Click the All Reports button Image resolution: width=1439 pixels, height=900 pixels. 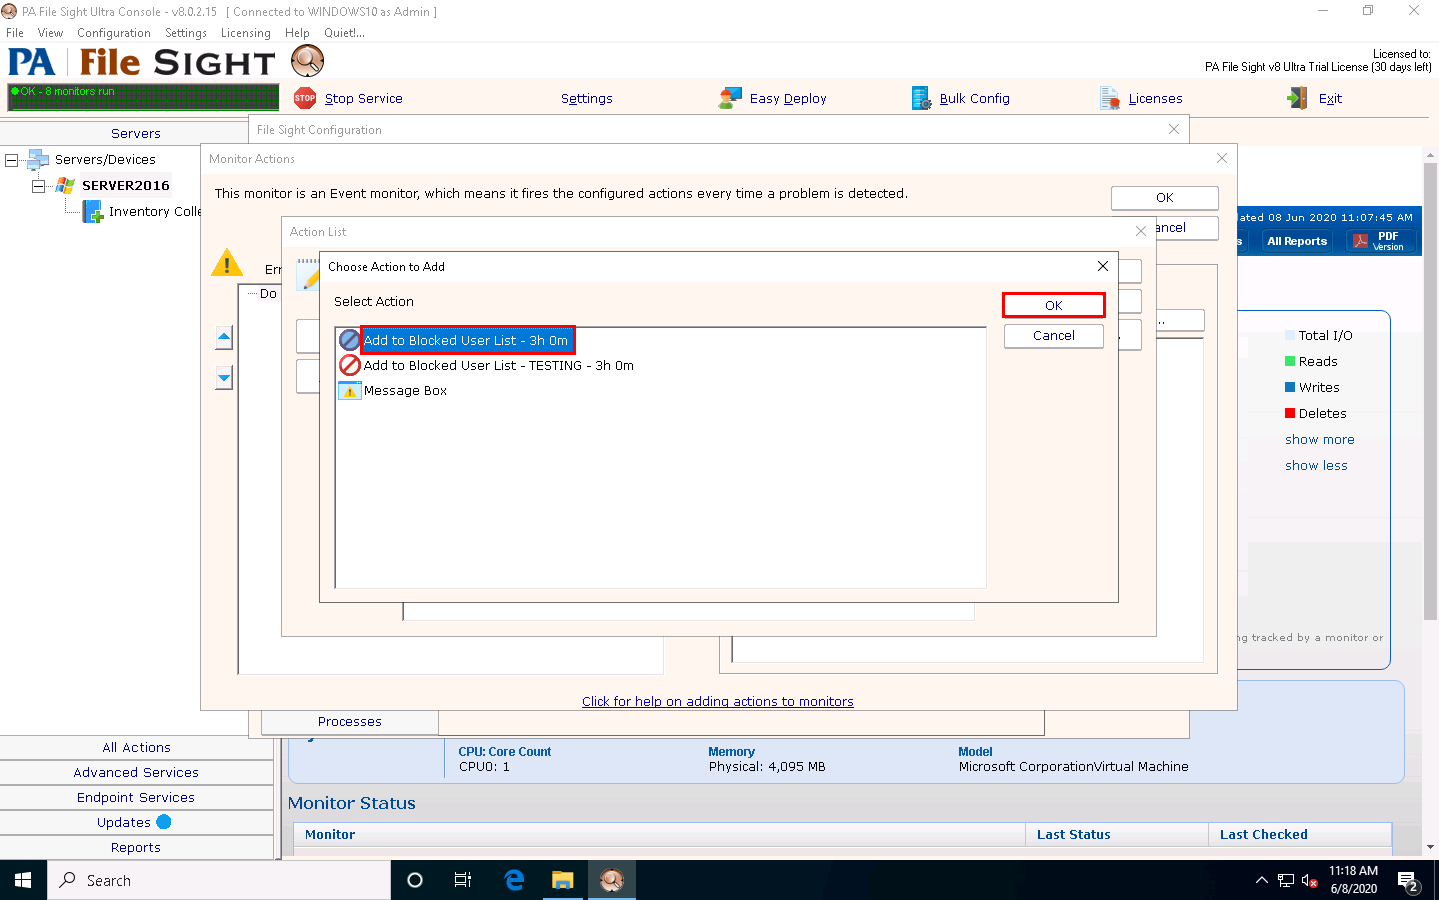tap(1297, 241)
